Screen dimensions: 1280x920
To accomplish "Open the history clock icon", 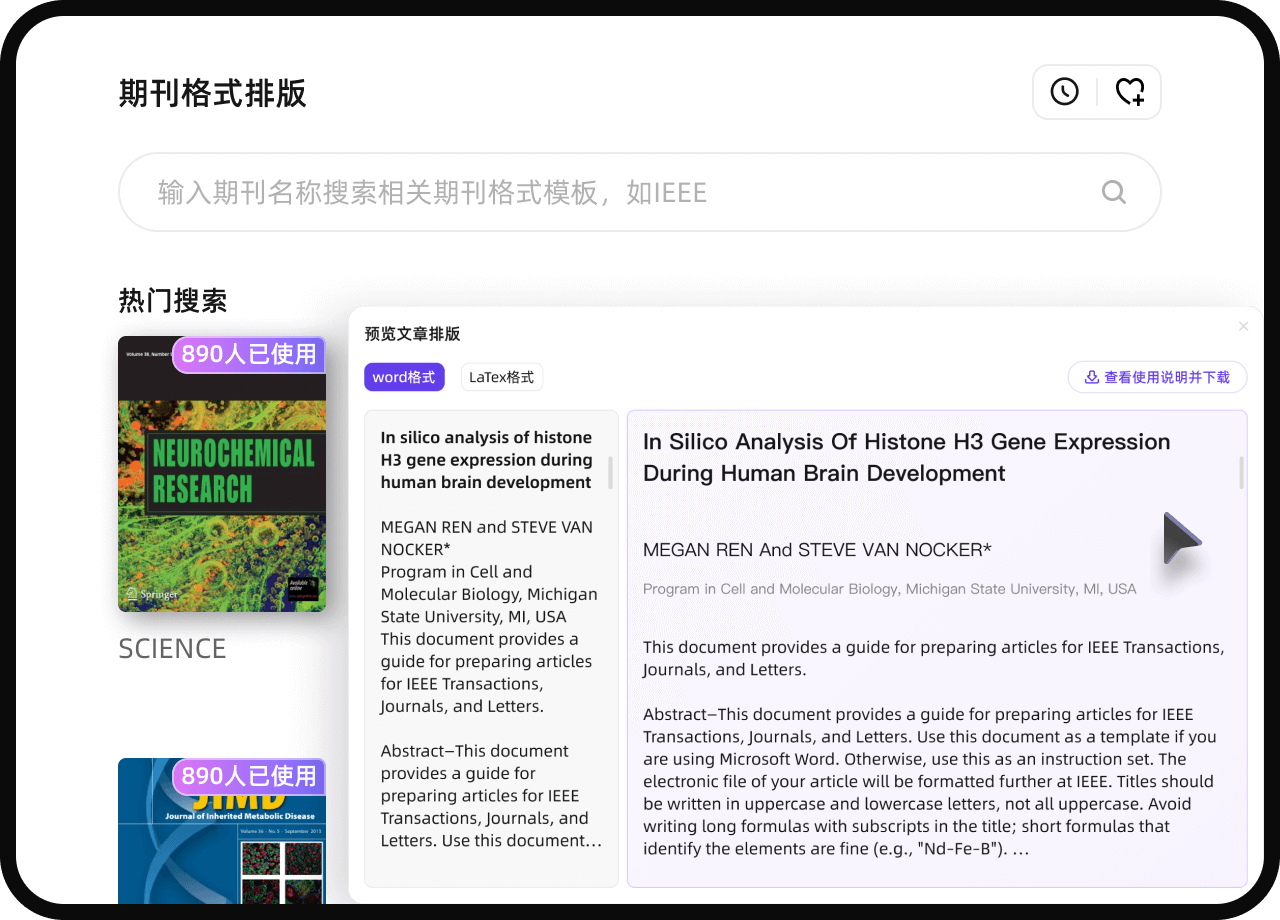I will click(x=1064, y=92).
